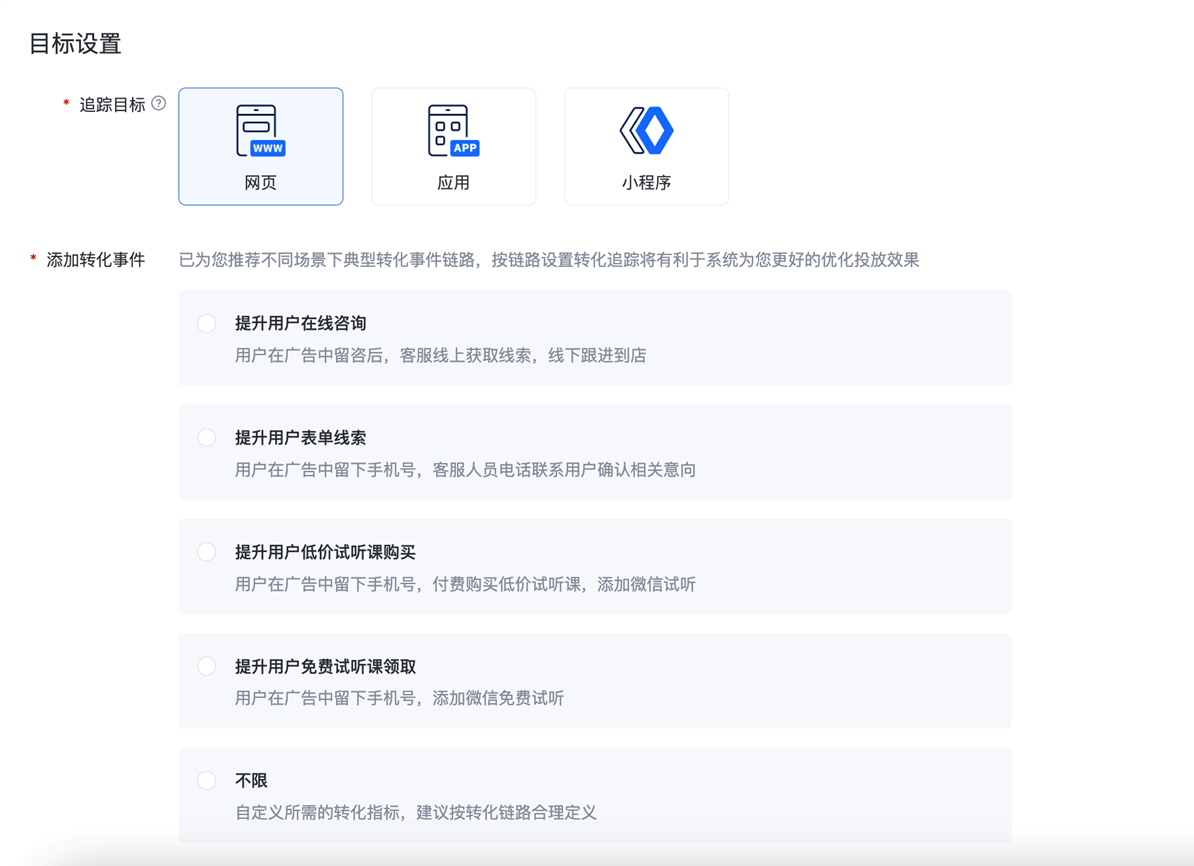Choose the 应用 APP phone icon
The image size is (1194, 866).
point(453,131)
